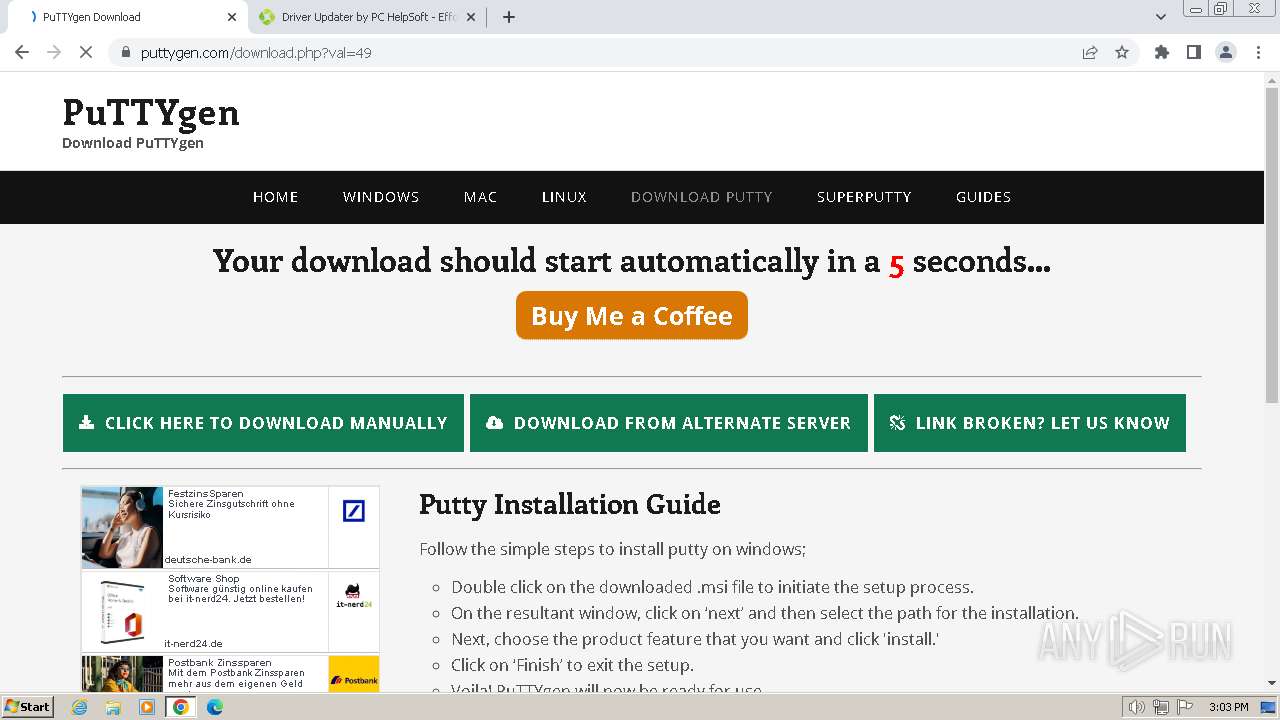Click the Putty Installation Guide heading
The height and width of the screenshot is (720, 1280).
coord(570,504)
